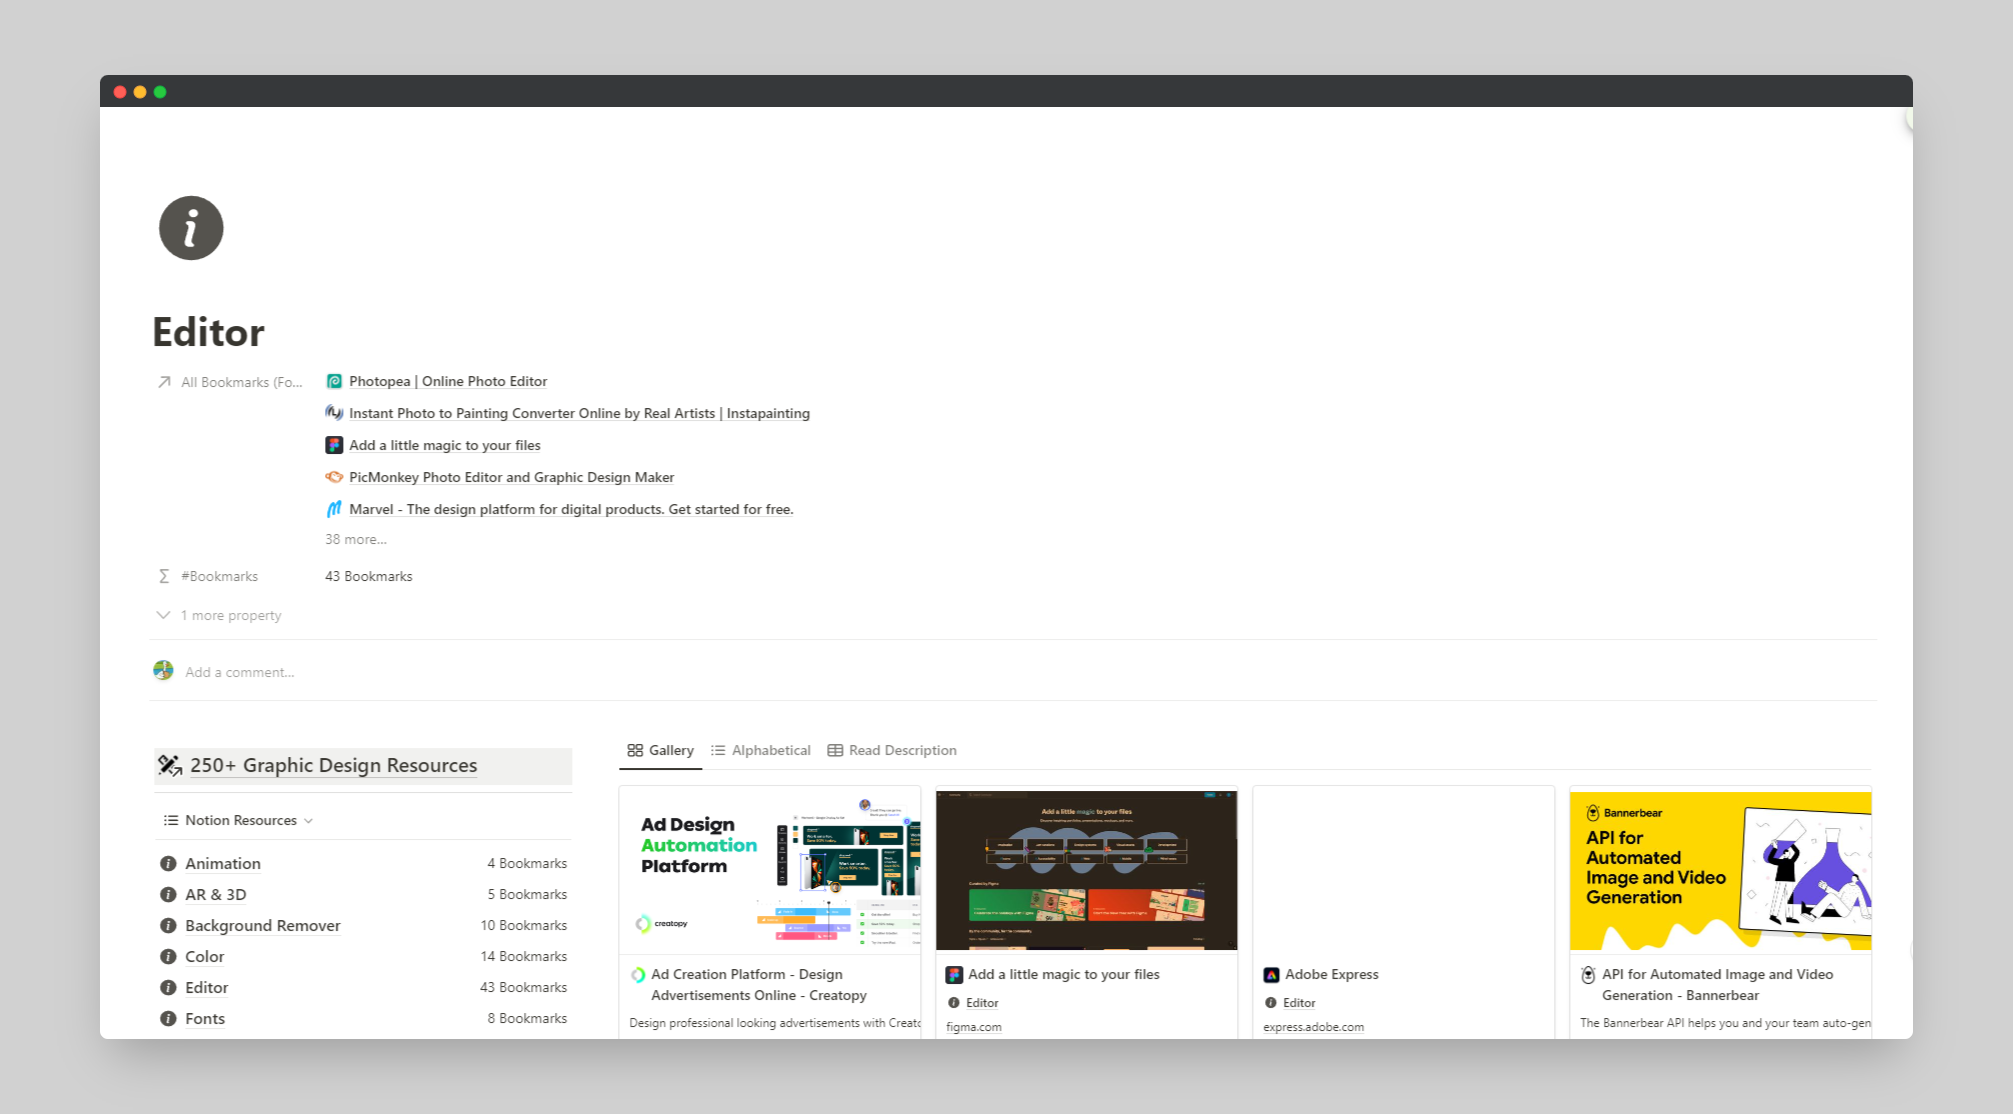The width and height of the screenshot is (2013, 1114).
Task: Click the Photopea favicon icon
Action: (334, 381)
